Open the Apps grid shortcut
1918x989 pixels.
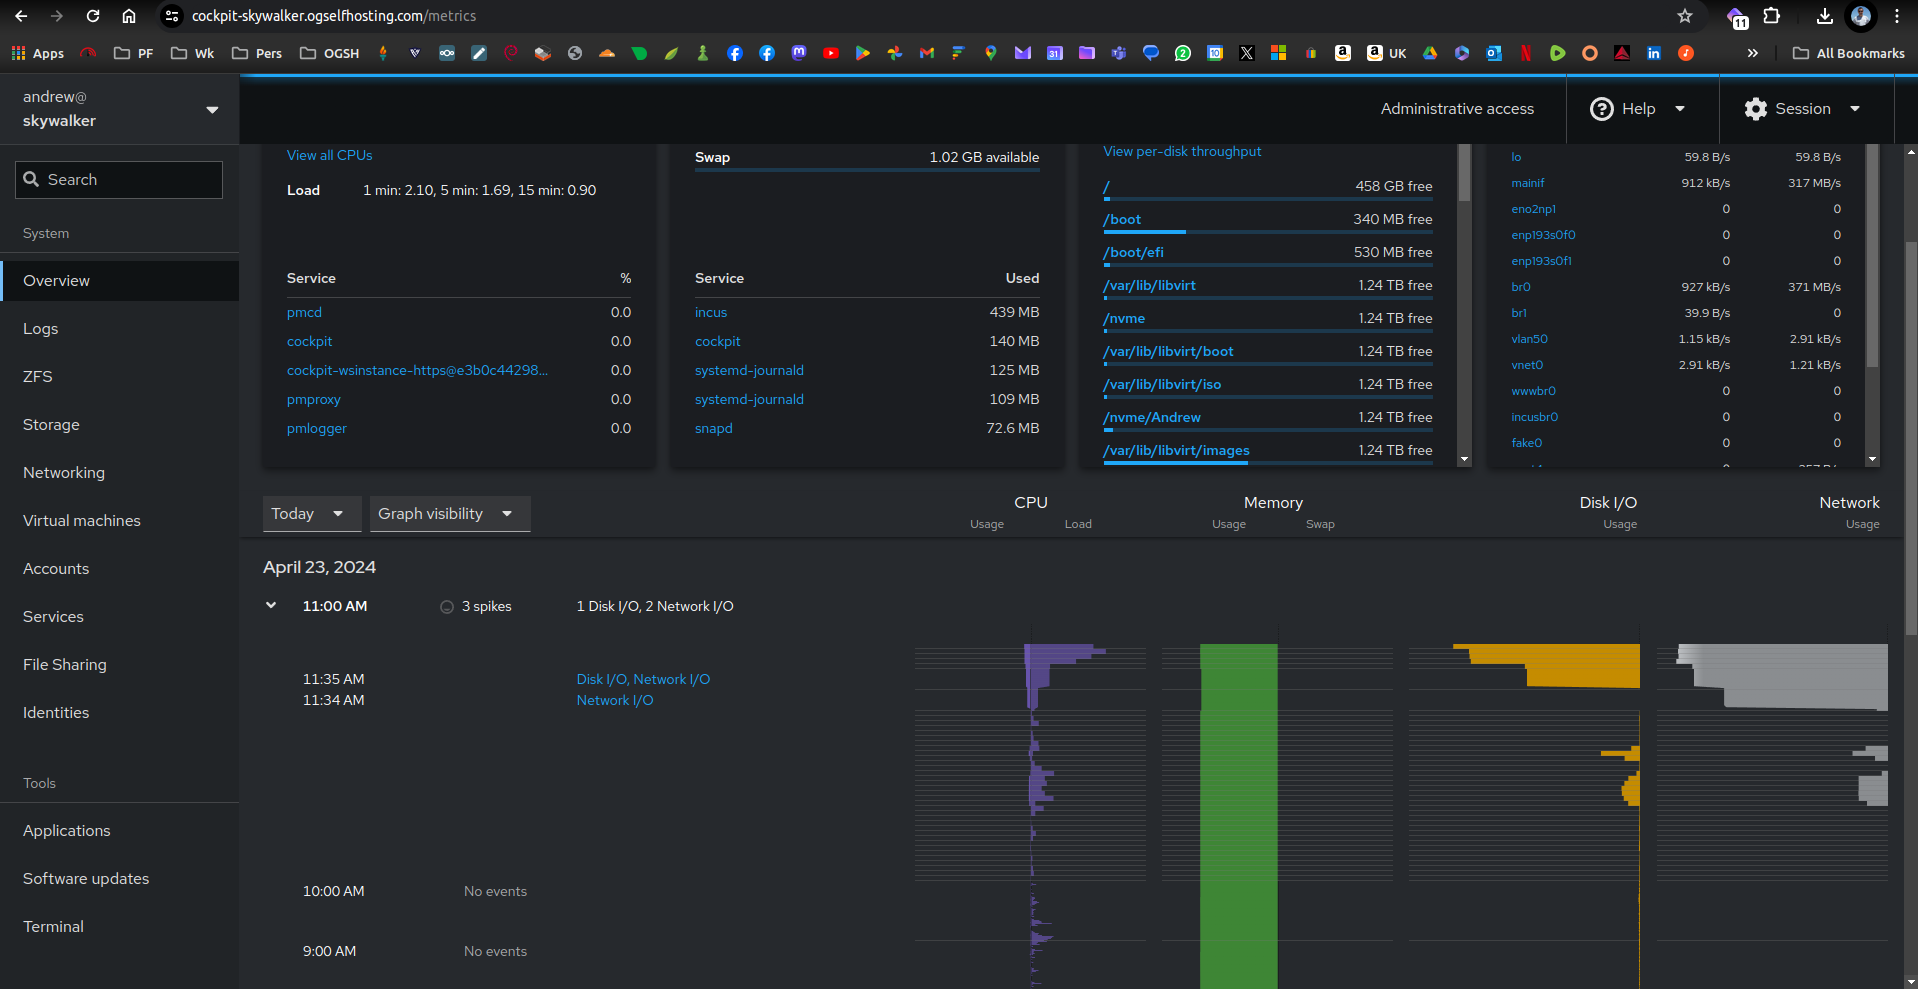pos(37,53)
